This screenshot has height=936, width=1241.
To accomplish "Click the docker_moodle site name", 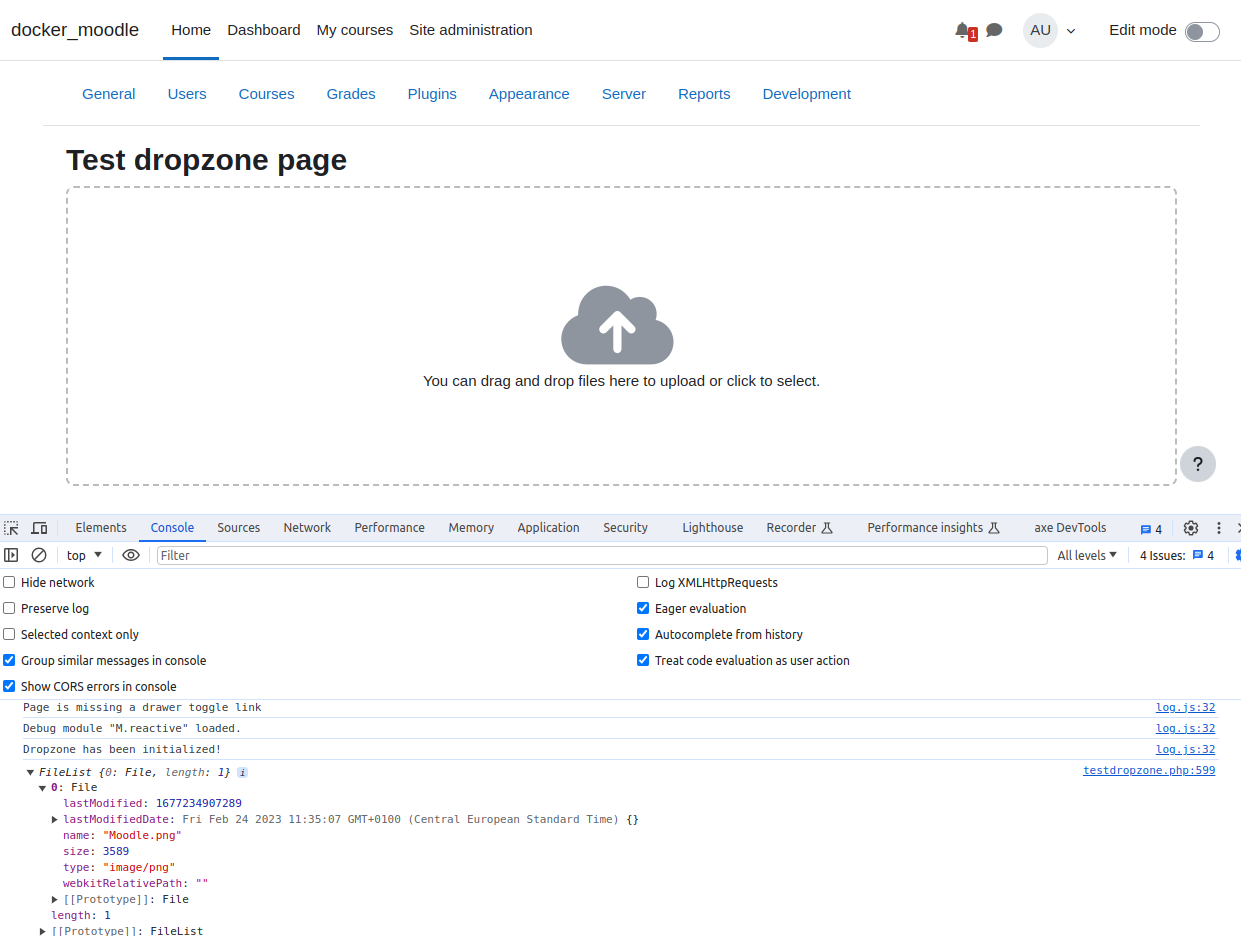I will pos(75,30).
